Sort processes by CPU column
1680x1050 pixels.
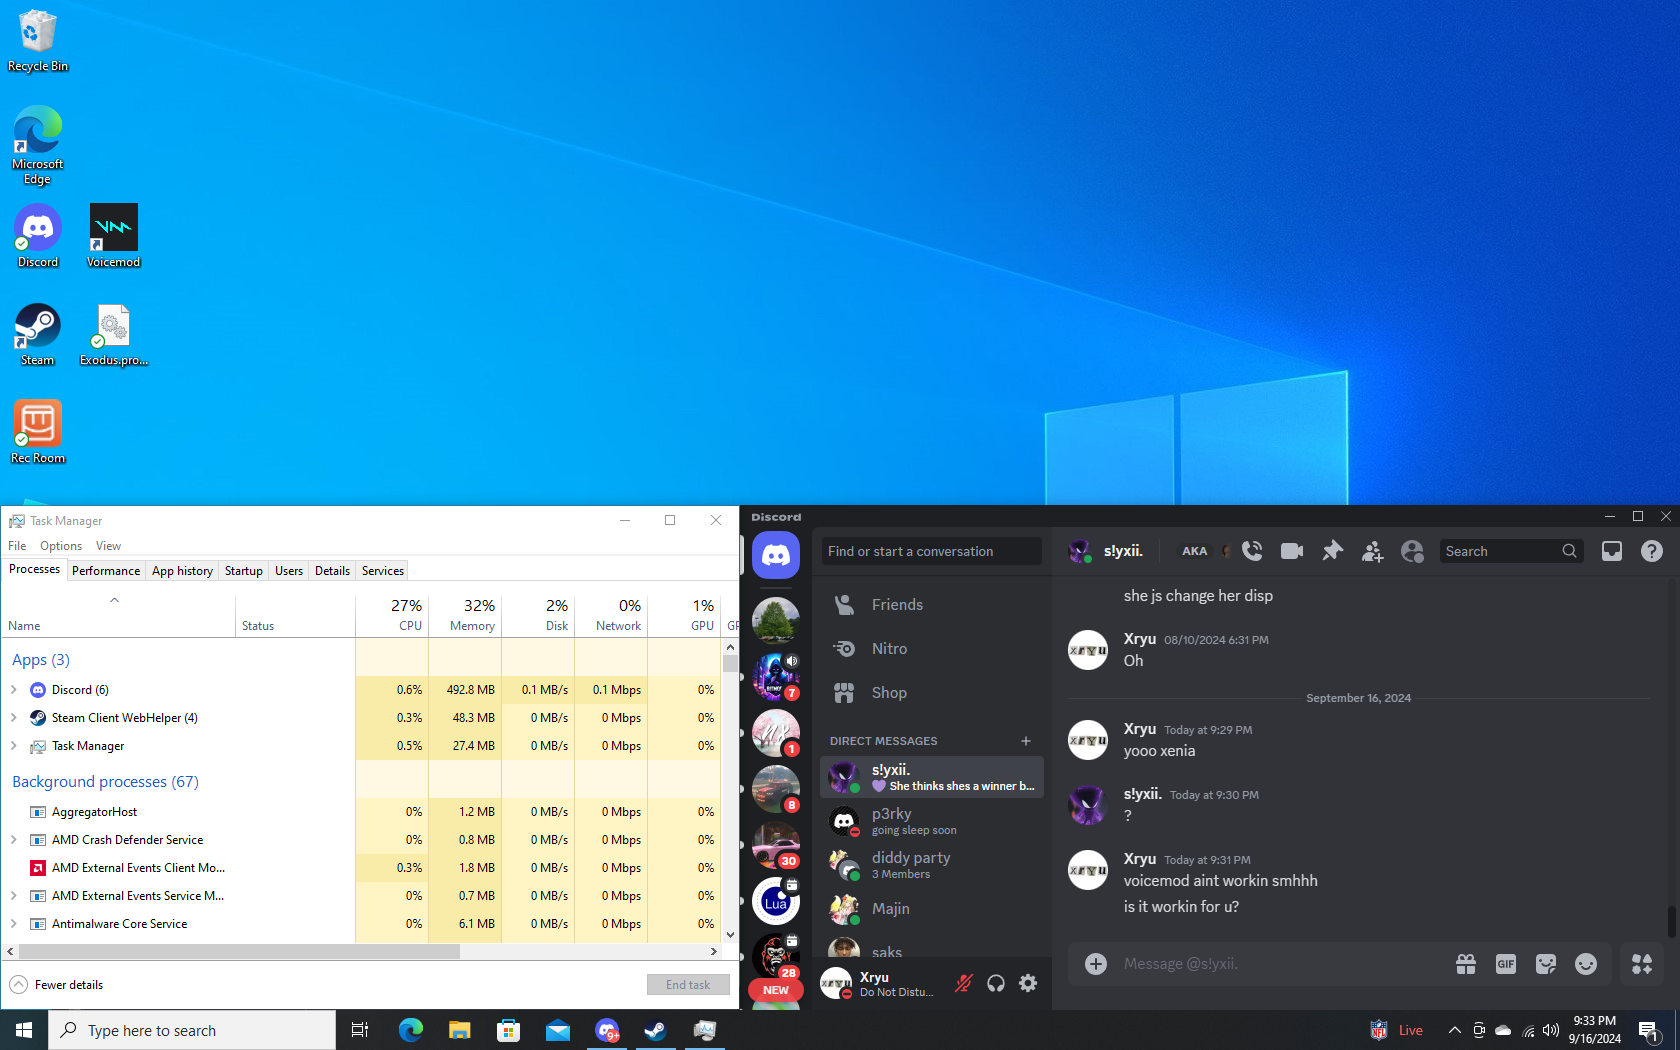click(x=392, y=615)
